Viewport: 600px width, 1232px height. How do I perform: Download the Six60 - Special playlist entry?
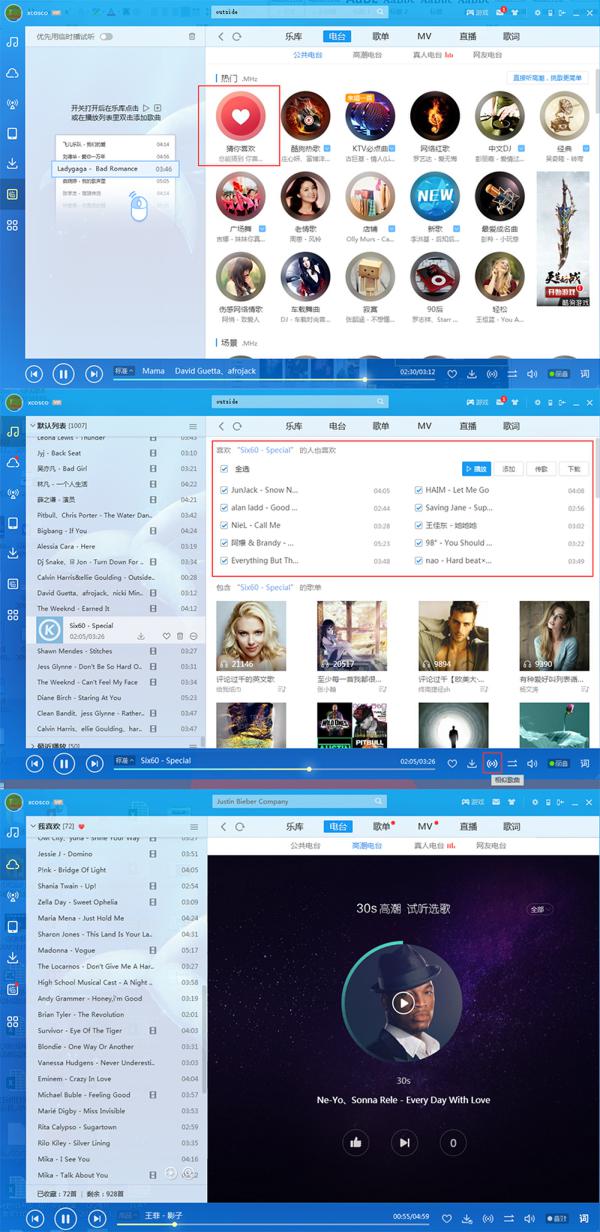tap(141, 636)
